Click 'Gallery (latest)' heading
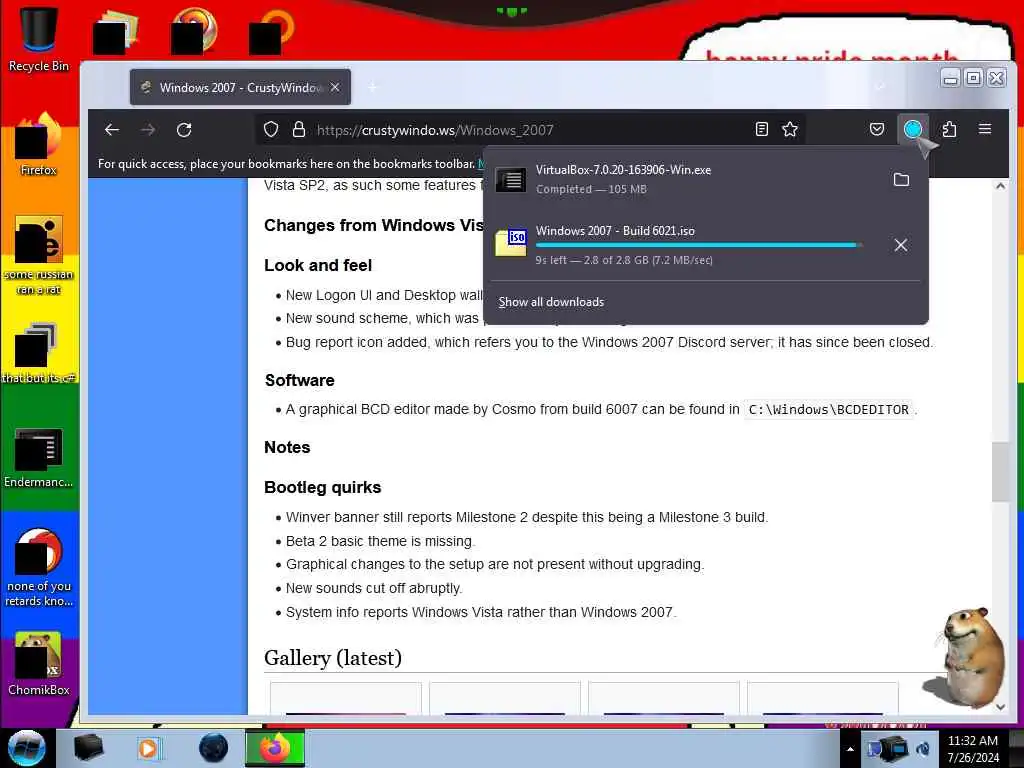 [332, 658]
